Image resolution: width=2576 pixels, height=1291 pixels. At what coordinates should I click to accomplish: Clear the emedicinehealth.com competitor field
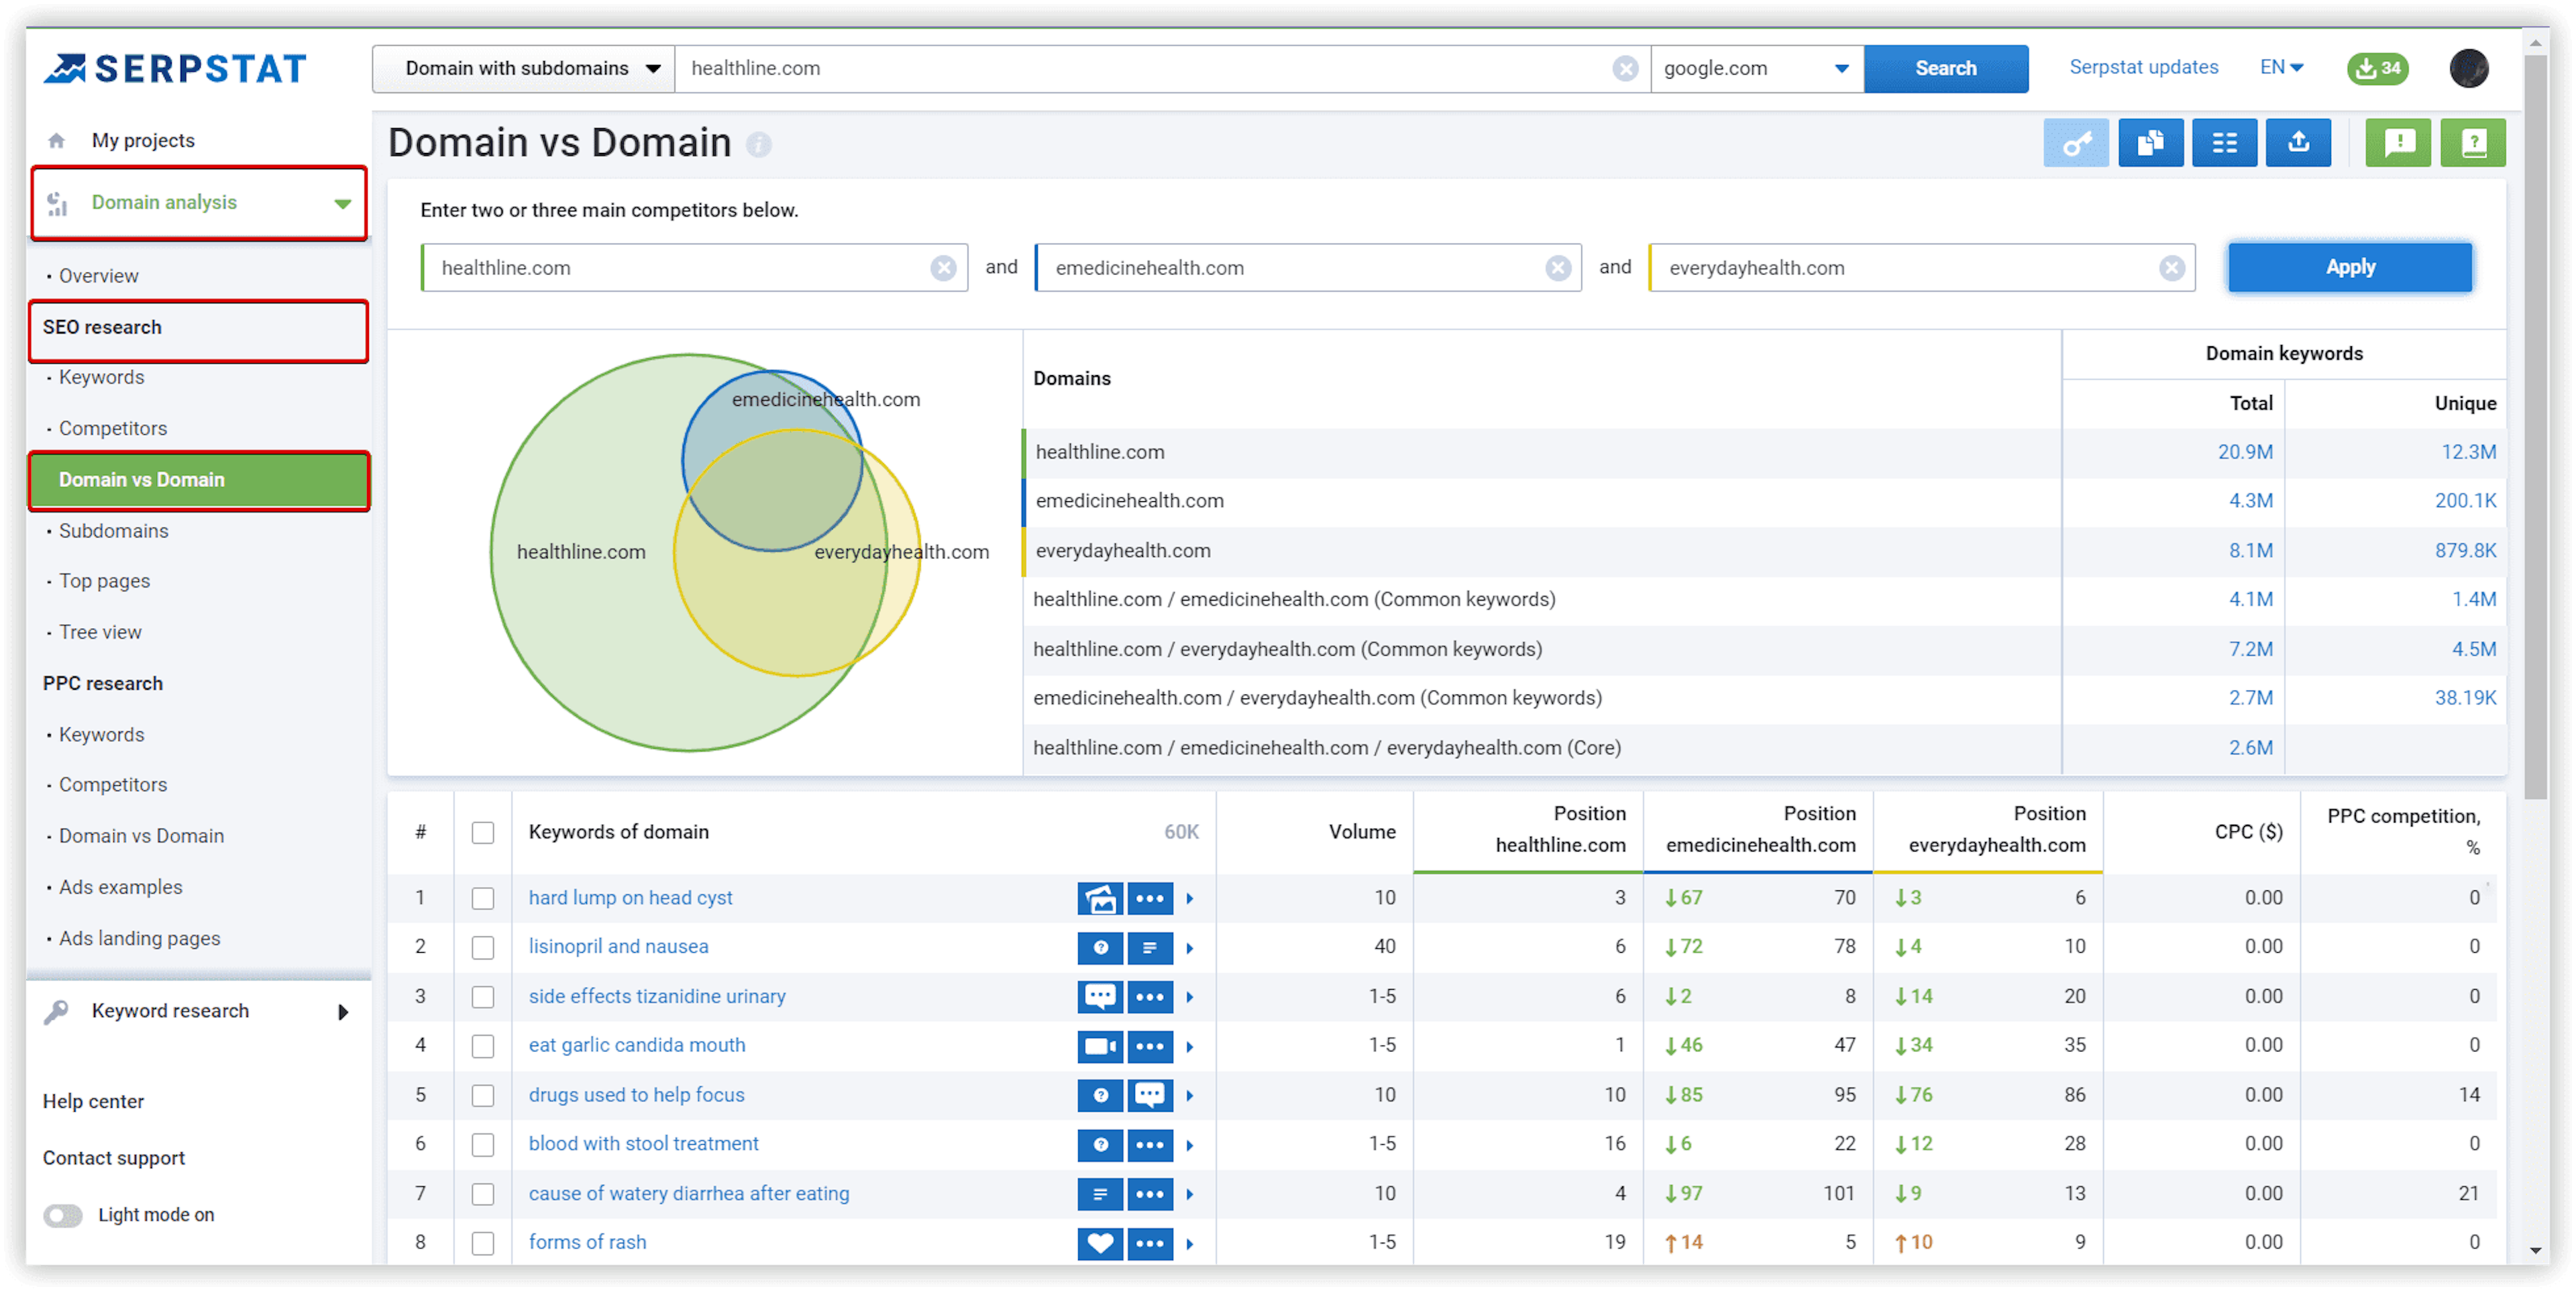pos(1557,268)
